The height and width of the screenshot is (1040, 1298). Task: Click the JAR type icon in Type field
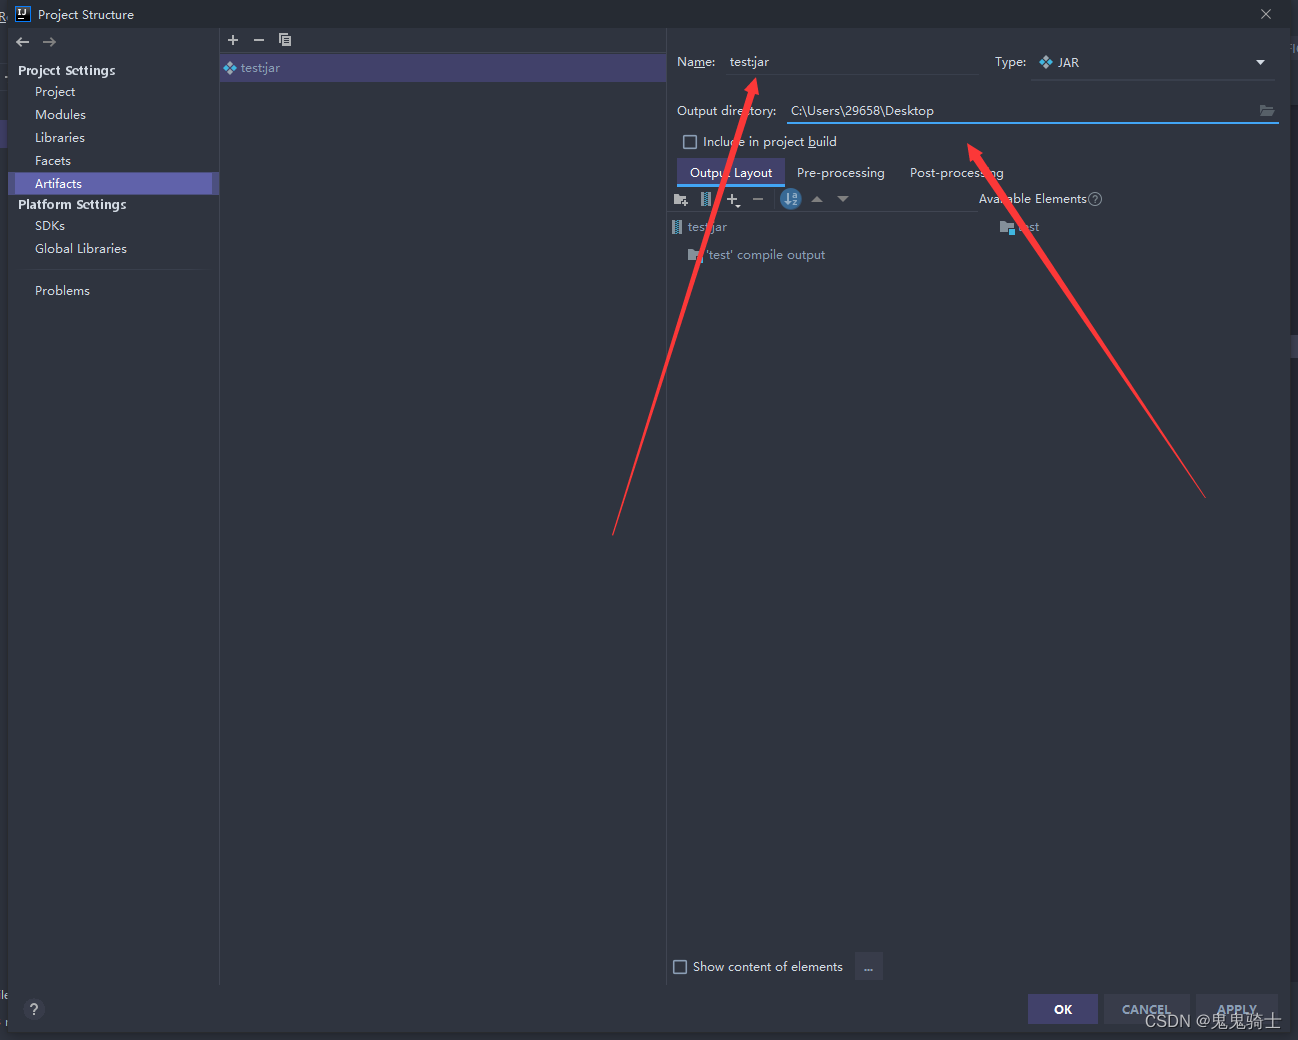tap(1046, 62)
